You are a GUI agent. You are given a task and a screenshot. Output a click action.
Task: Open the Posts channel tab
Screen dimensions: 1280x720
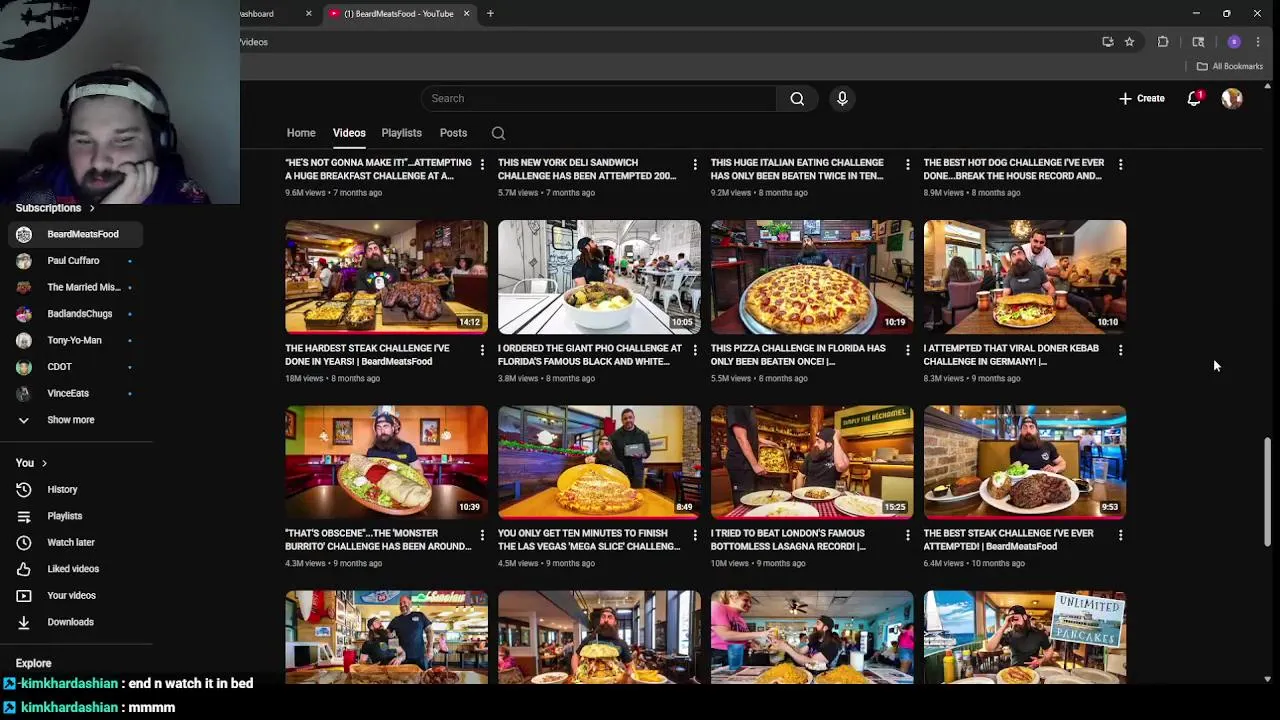pos(453,133)
